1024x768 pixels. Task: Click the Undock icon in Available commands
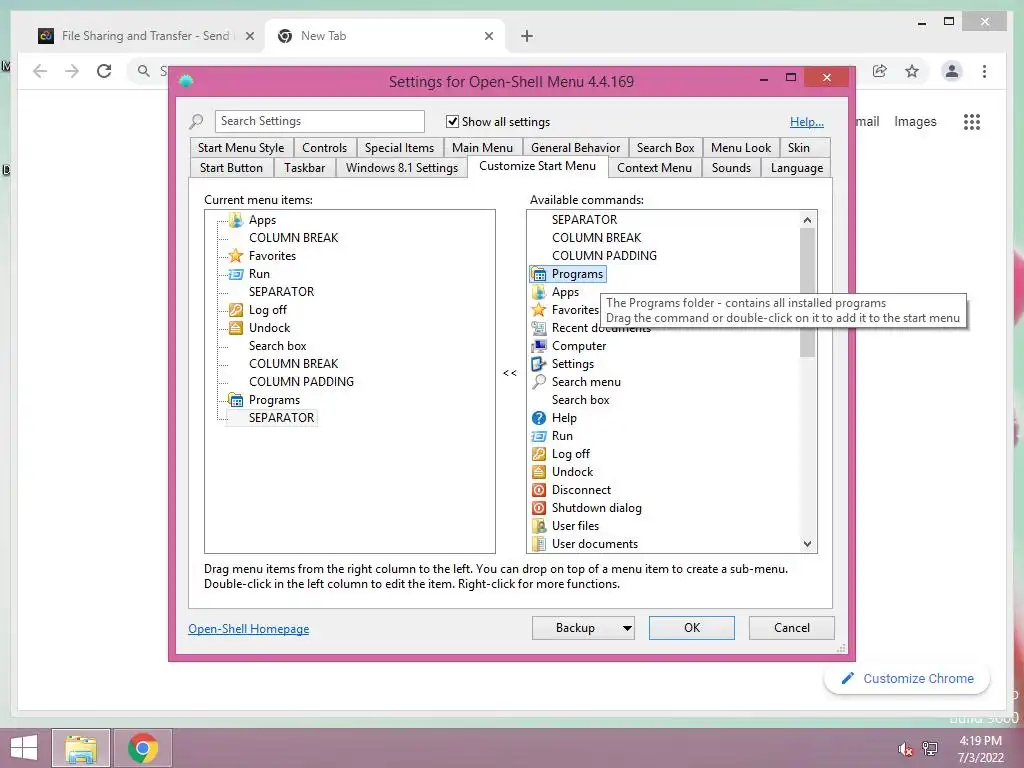(539, 472)
